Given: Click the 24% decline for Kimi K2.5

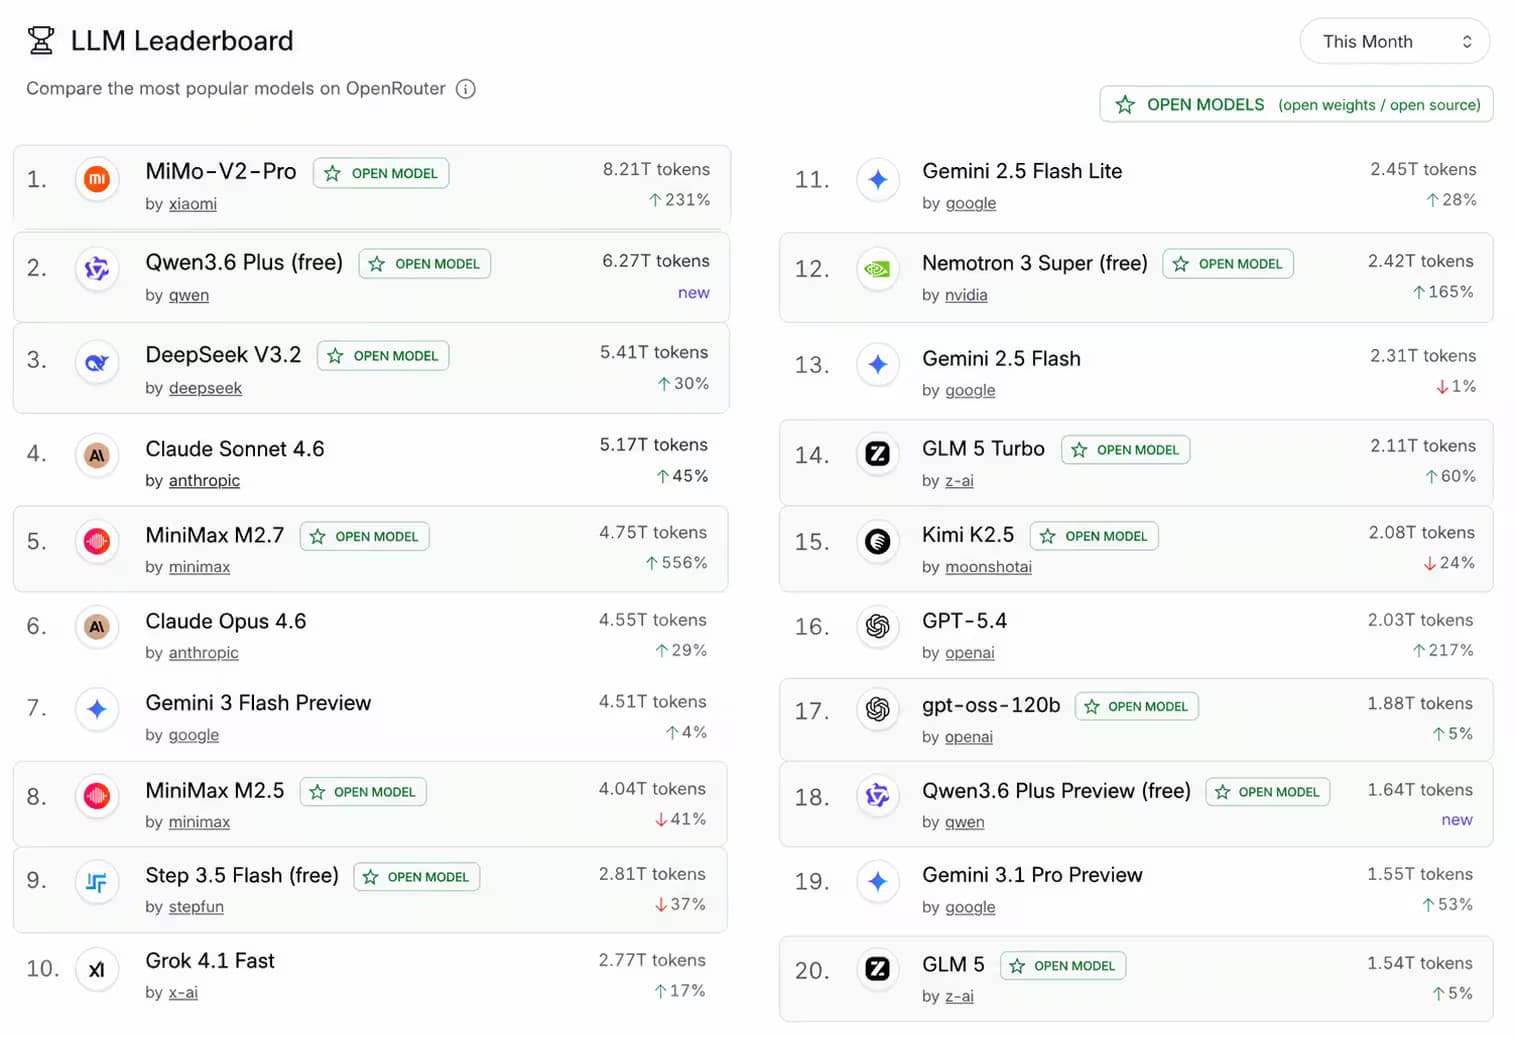Looking at the screenshot, I should pos(1449,563).
